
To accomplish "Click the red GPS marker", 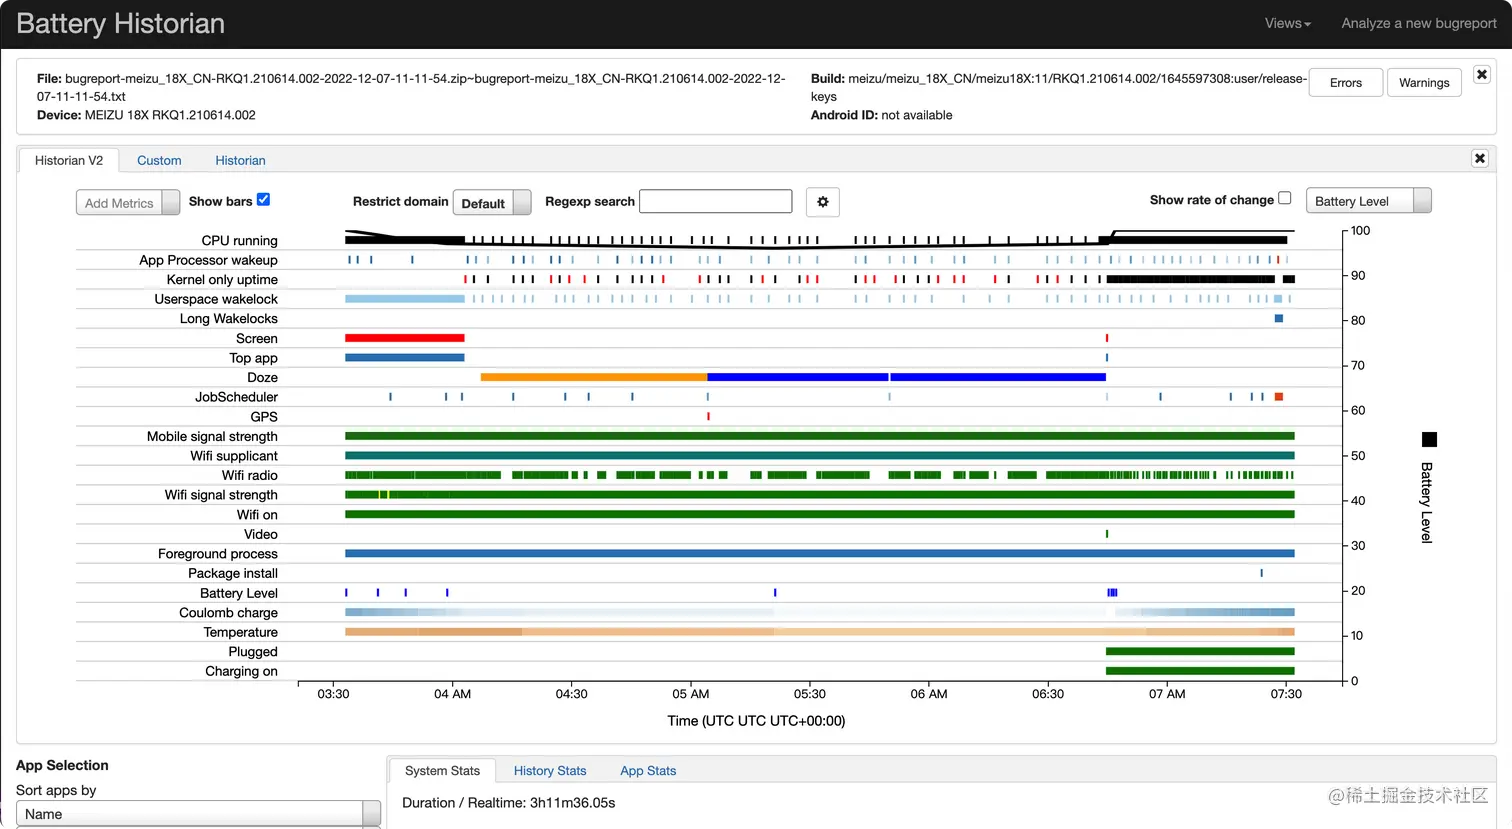I will coord(708,416).
